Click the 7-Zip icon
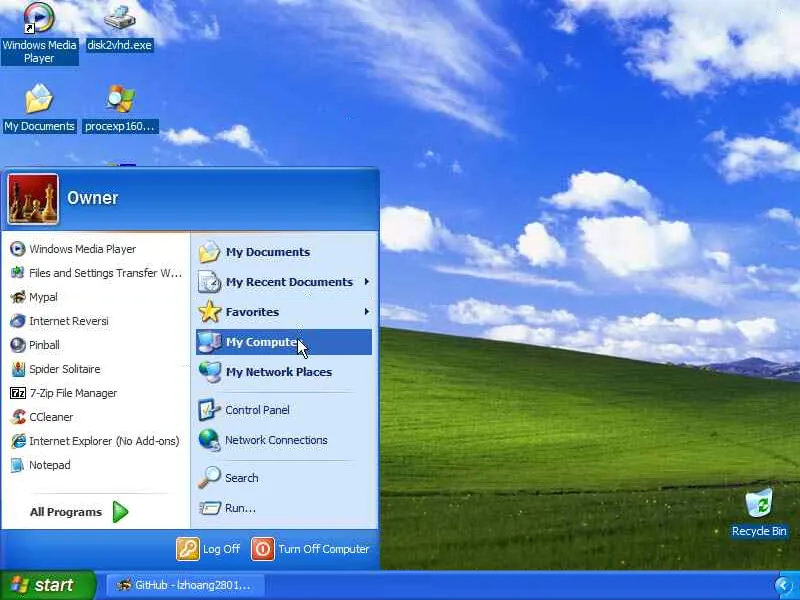 (18, 393)
